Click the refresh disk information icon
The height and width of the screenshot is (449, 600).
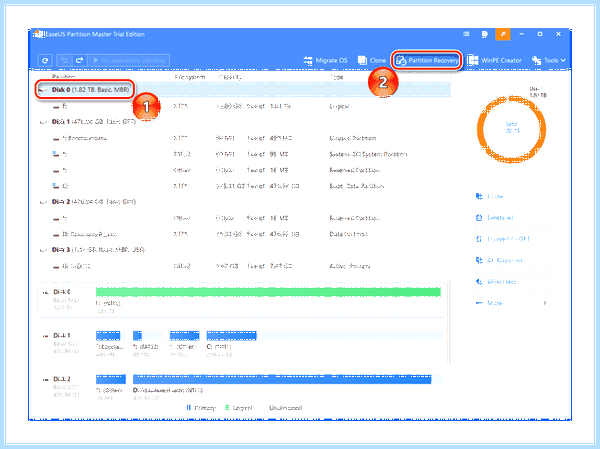[45, 60]
